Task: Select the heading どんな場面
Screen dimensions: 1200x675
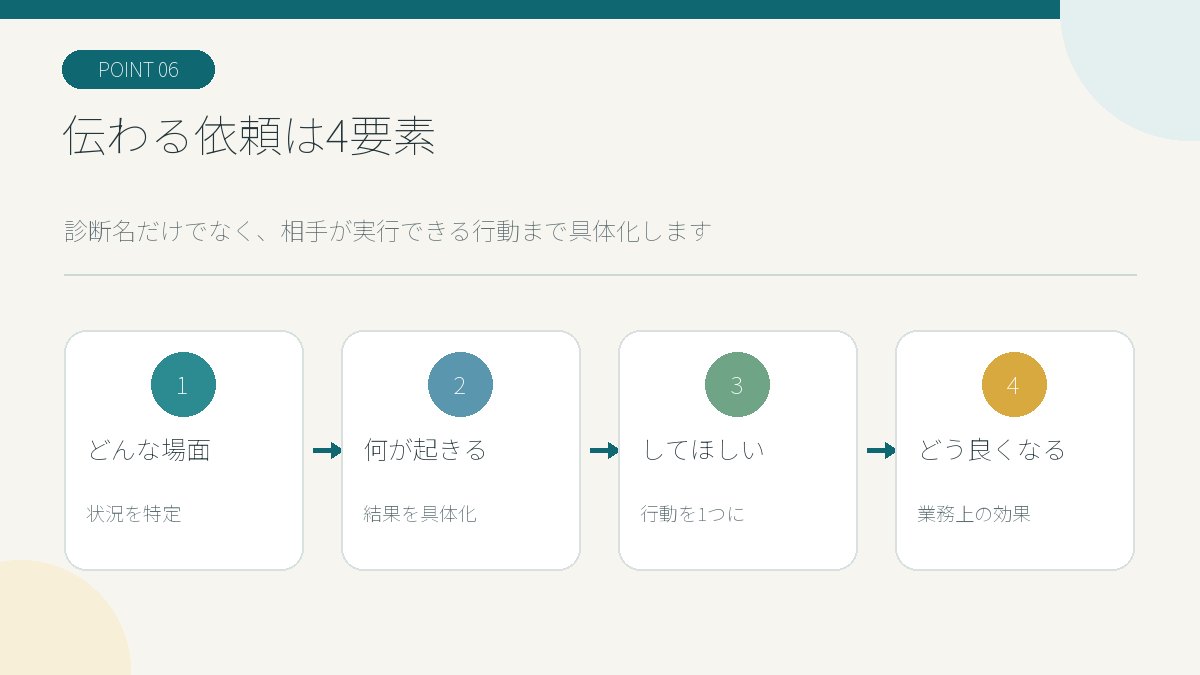Action: pyautogui.click(x=149, y=450)
